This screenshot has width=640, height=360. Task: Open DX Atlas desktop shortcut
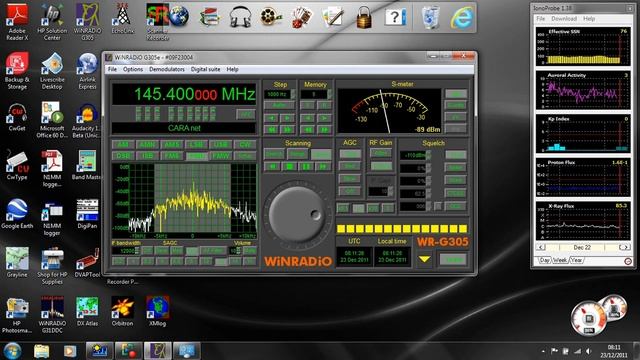coord(87,312)
